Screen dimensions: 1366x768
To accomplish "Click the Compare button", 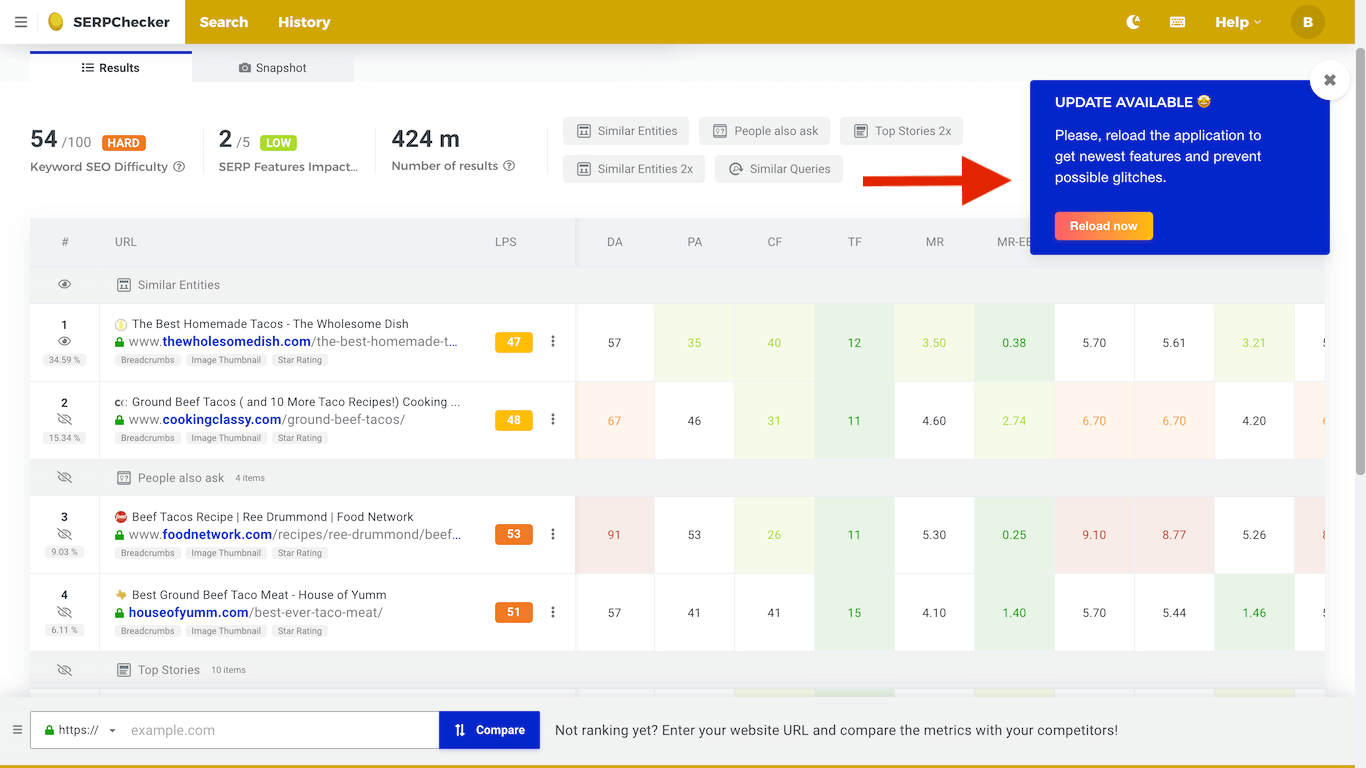I will [489, 730].
